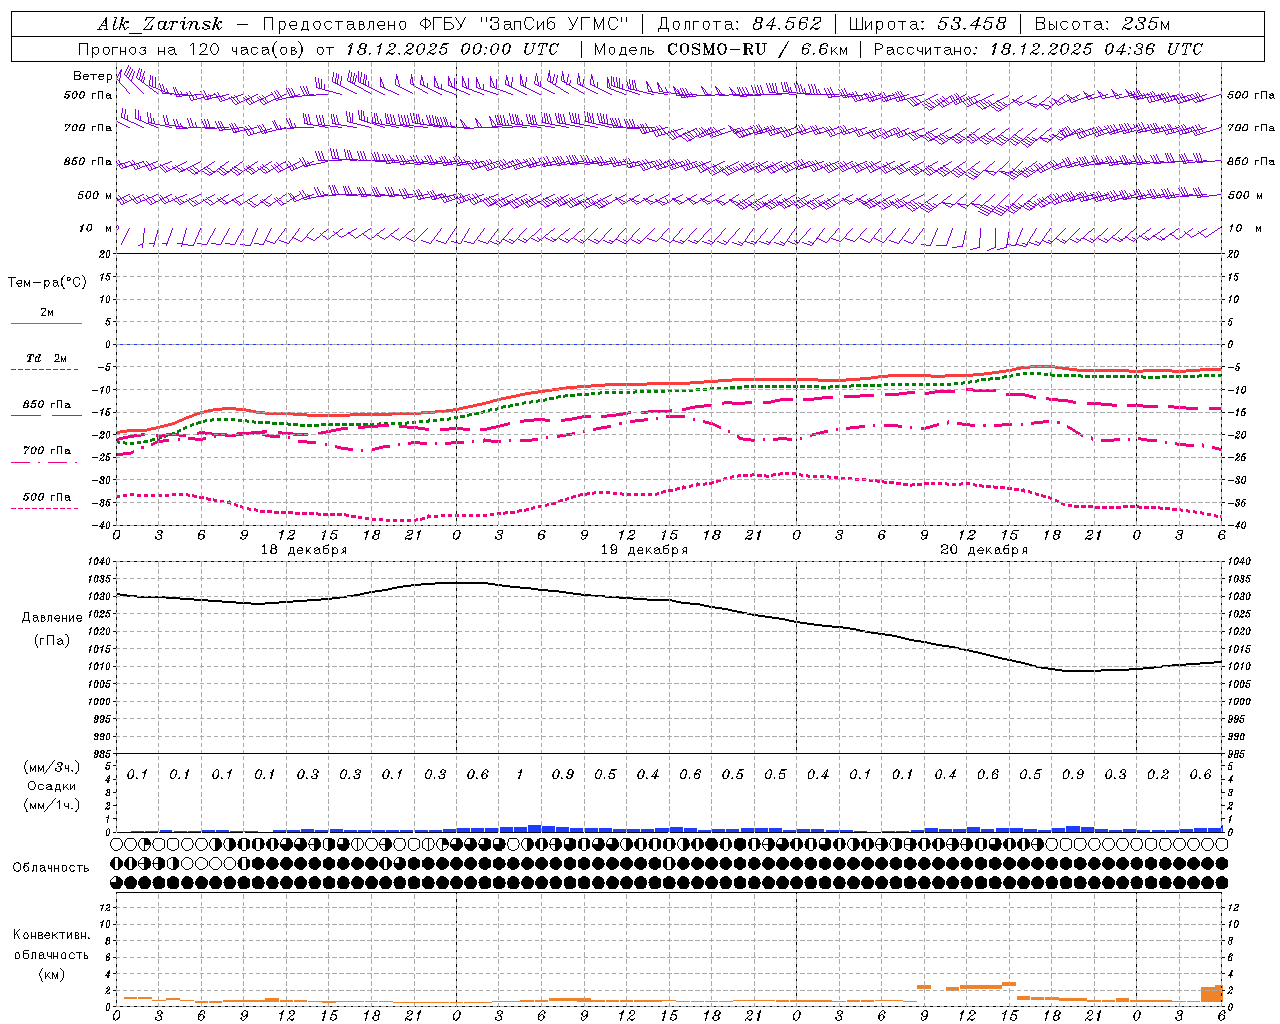Click the 19 декабря date label
Screen dimensions: 1280x1024
644,550
